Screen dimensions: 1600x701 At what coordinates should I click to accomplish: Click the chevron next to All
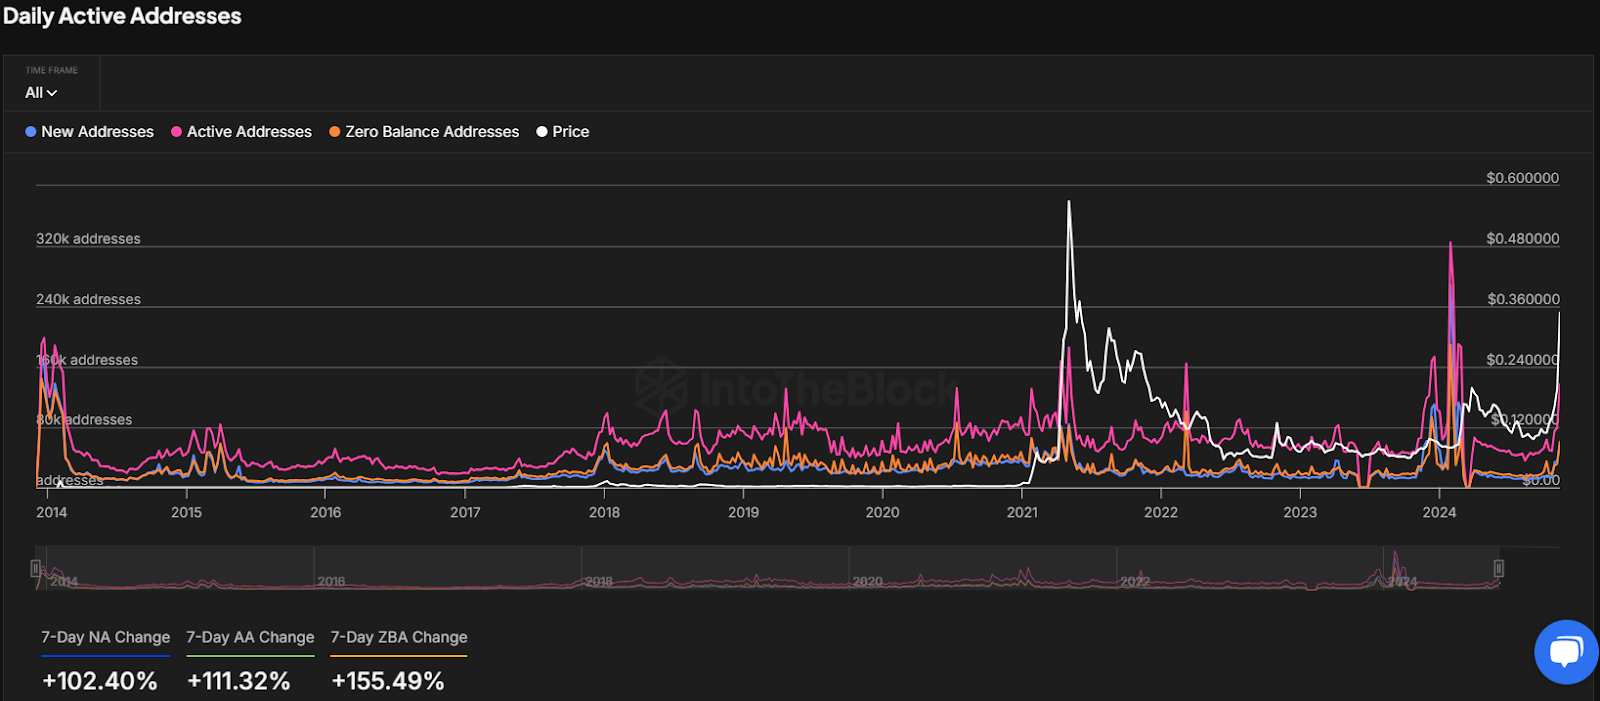coord(52,93)
